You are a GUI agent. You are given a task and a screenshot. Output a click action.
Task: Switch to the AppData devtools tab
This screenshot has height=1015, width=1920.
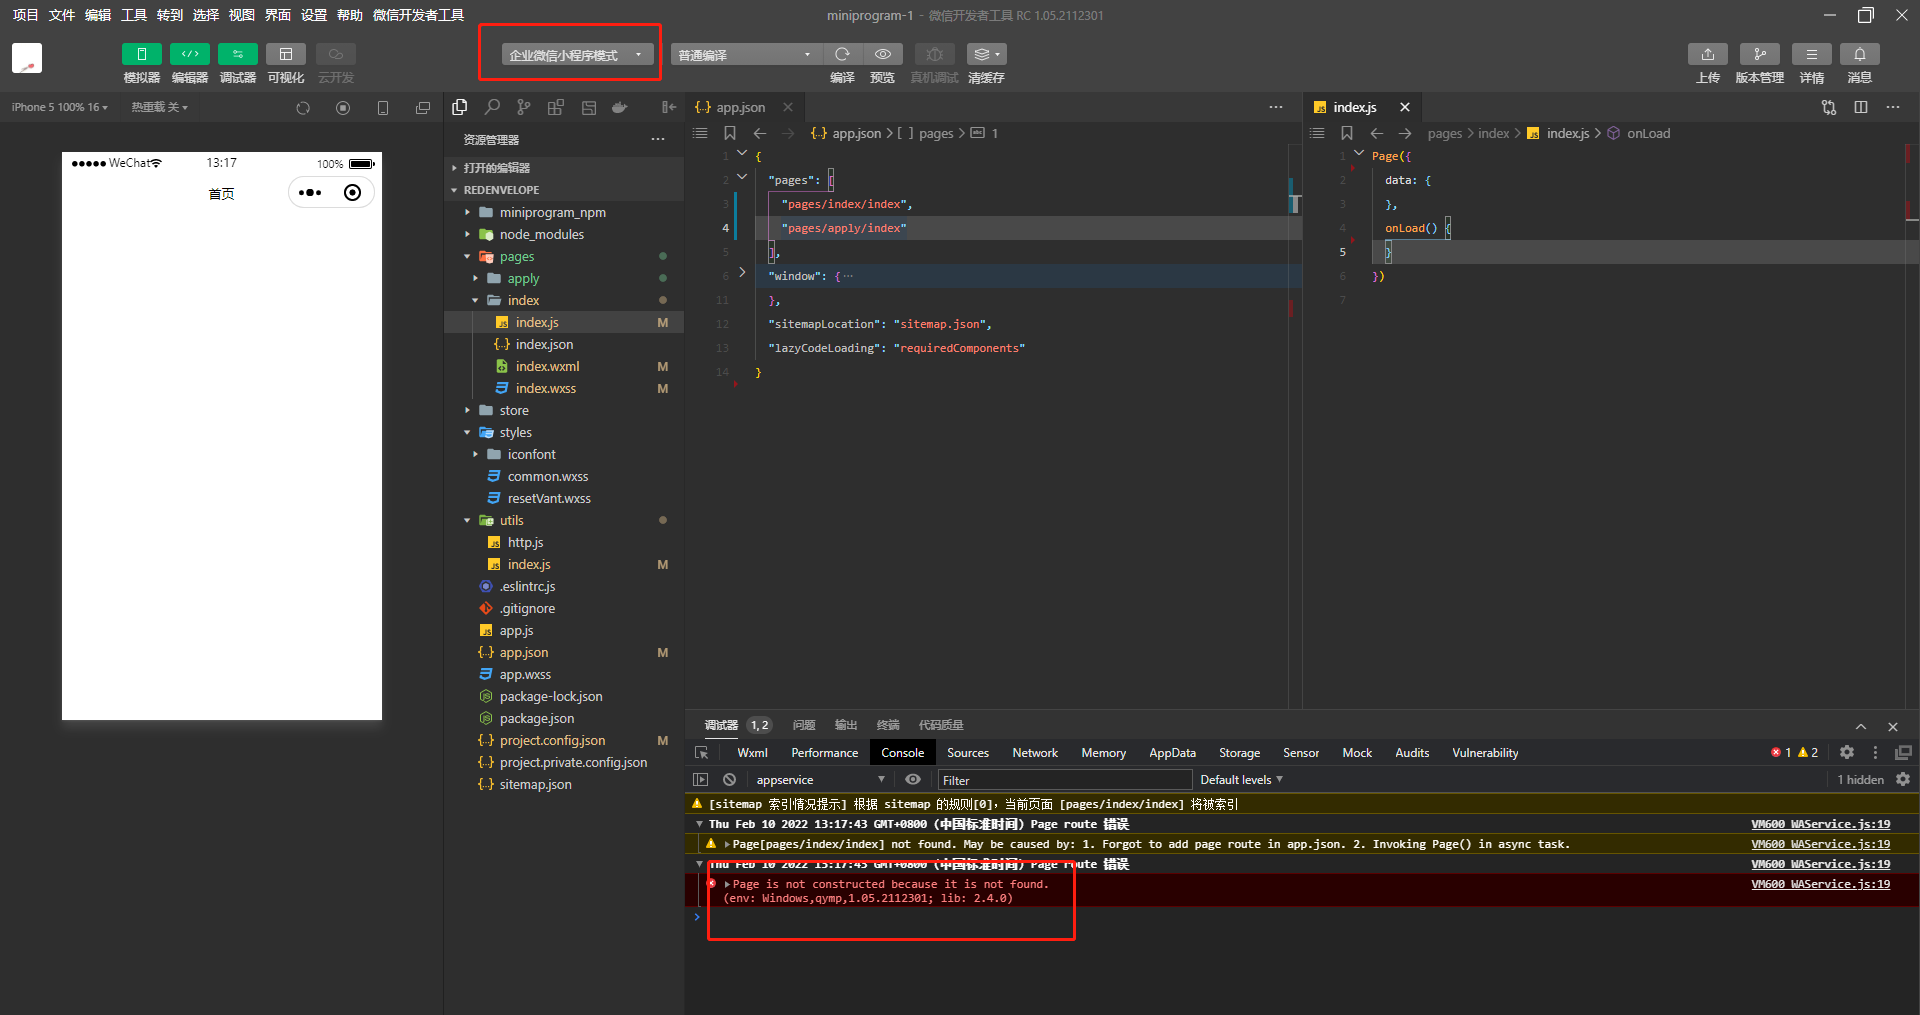point(1172,753)
